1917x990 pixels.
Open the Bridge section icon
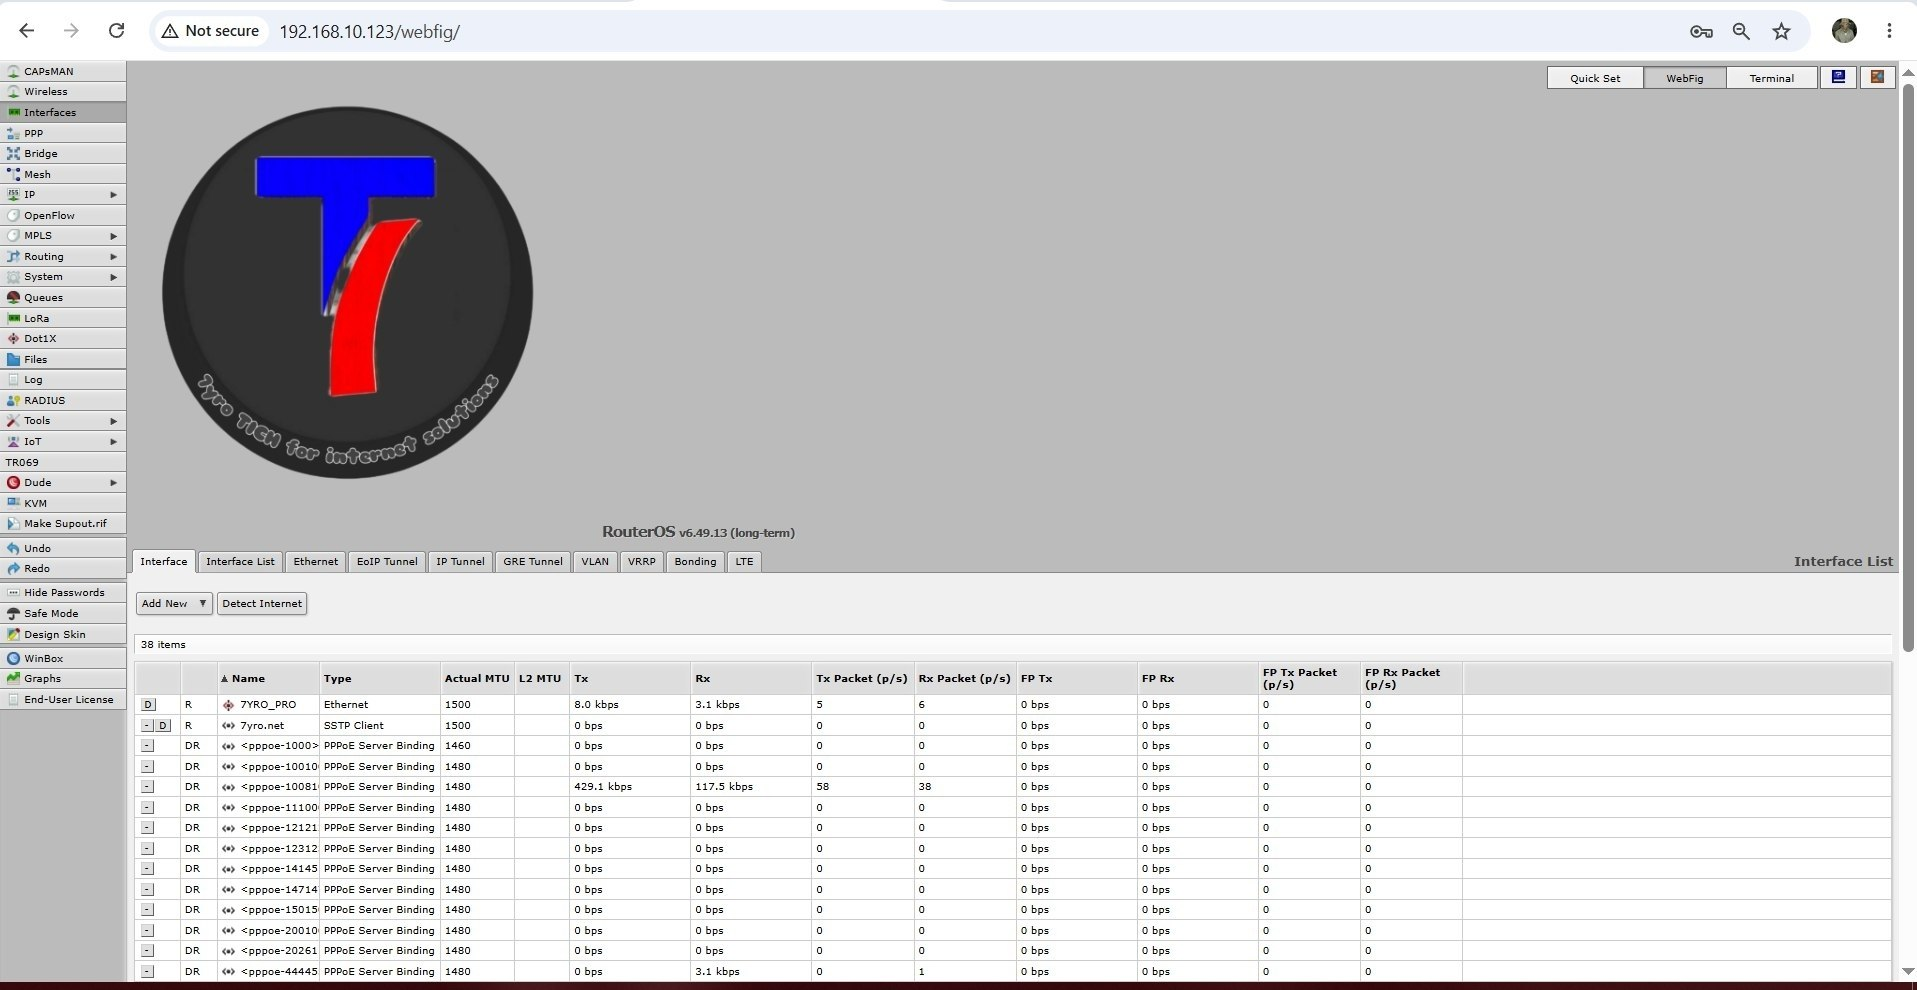(13, 154)
